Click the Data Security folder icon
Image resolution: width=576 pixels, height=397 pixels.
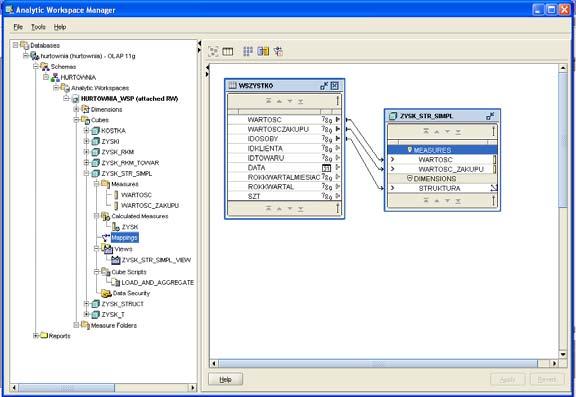click(x=106, y=293)
